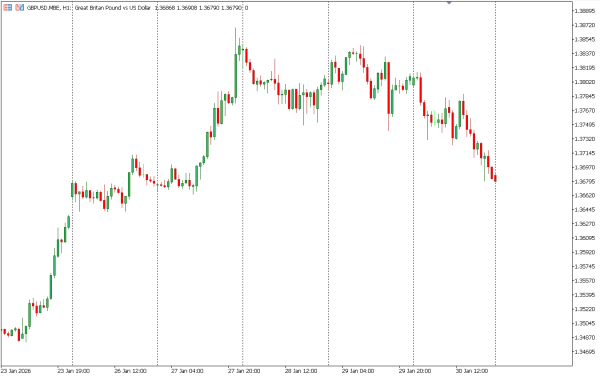Click the '29 Jan 20:00' time axis label

pos(415,371)
